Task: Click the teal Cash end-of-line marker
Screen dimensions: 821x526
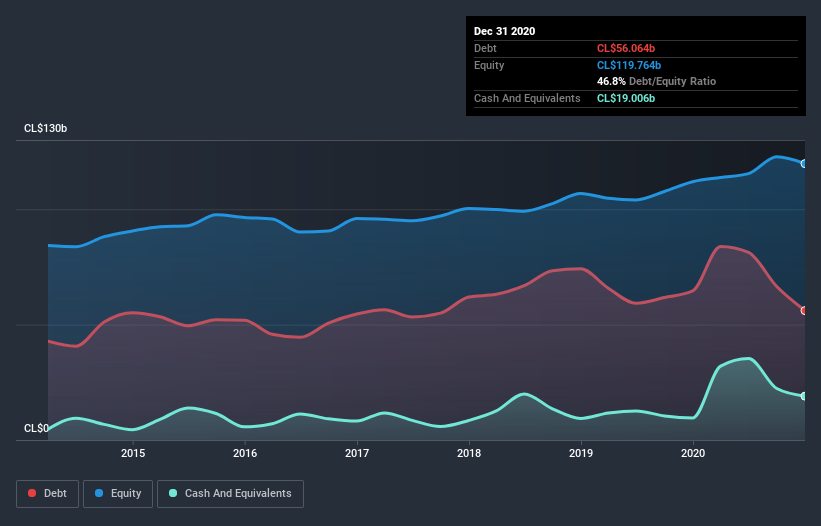Action: 804,396
